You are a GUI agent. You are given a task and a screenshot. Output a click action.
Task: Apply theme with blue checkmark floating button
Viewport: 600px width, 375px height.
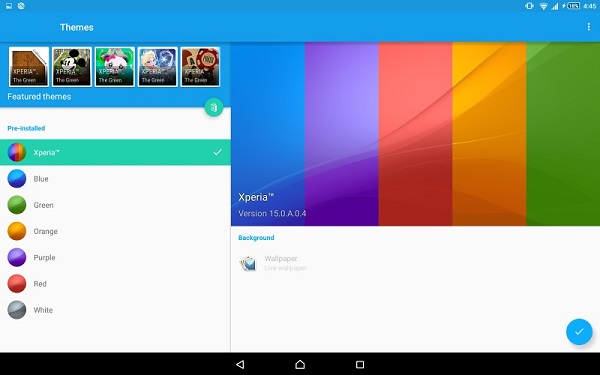click(x=579, y=331)
